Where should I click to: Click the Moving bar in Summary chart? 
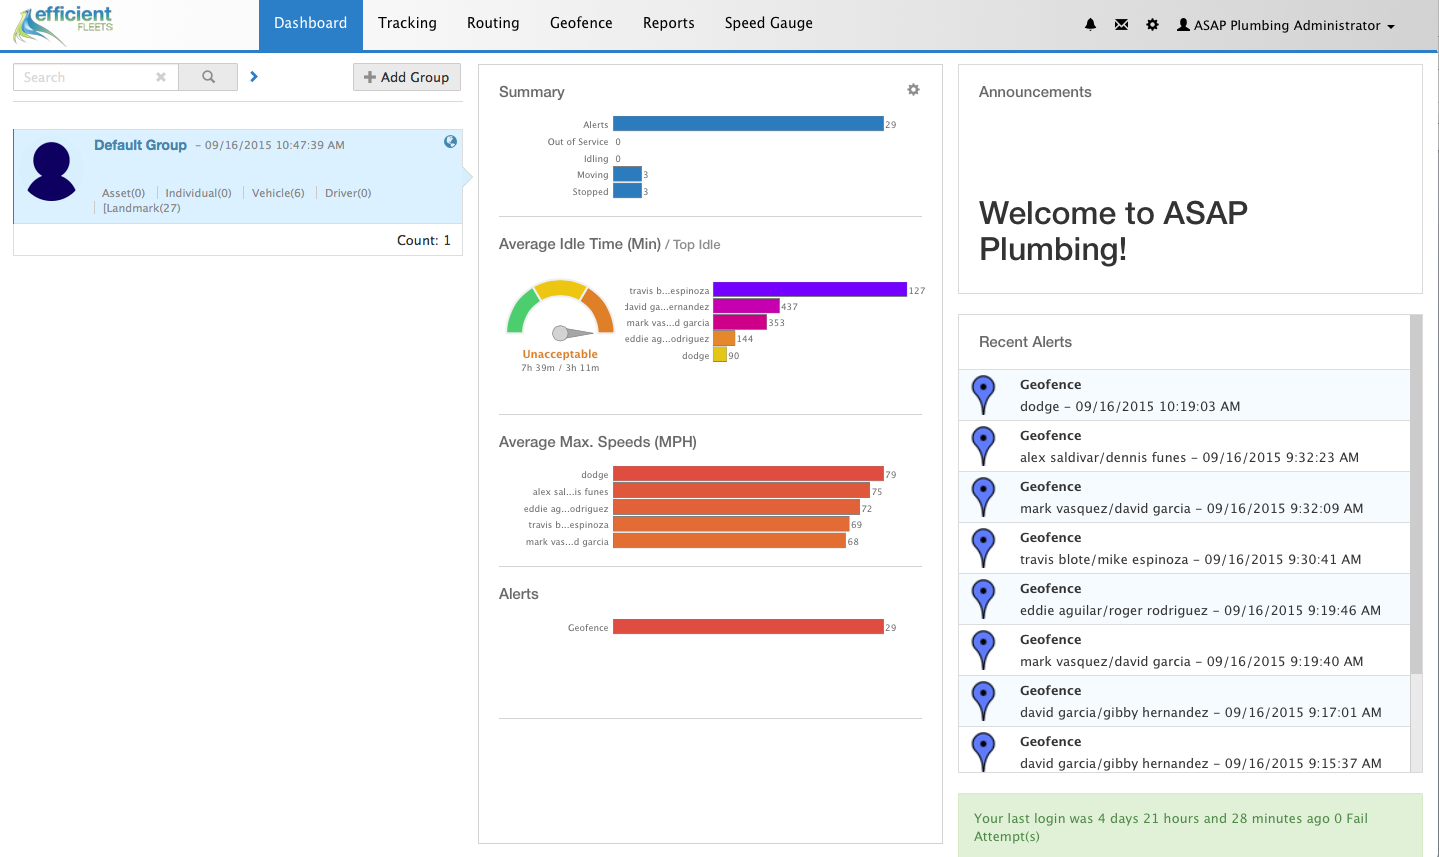[627, 174]
